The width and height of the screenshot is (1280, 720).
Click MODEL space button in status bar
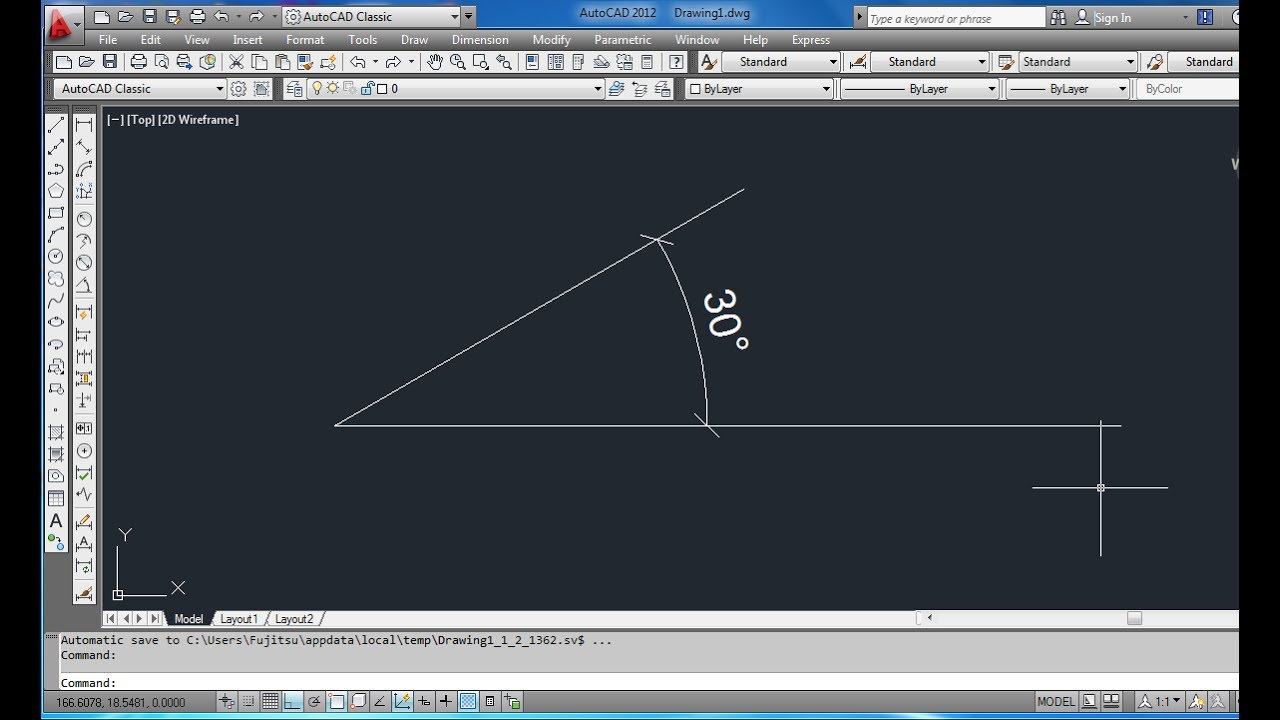(1056, 701)
